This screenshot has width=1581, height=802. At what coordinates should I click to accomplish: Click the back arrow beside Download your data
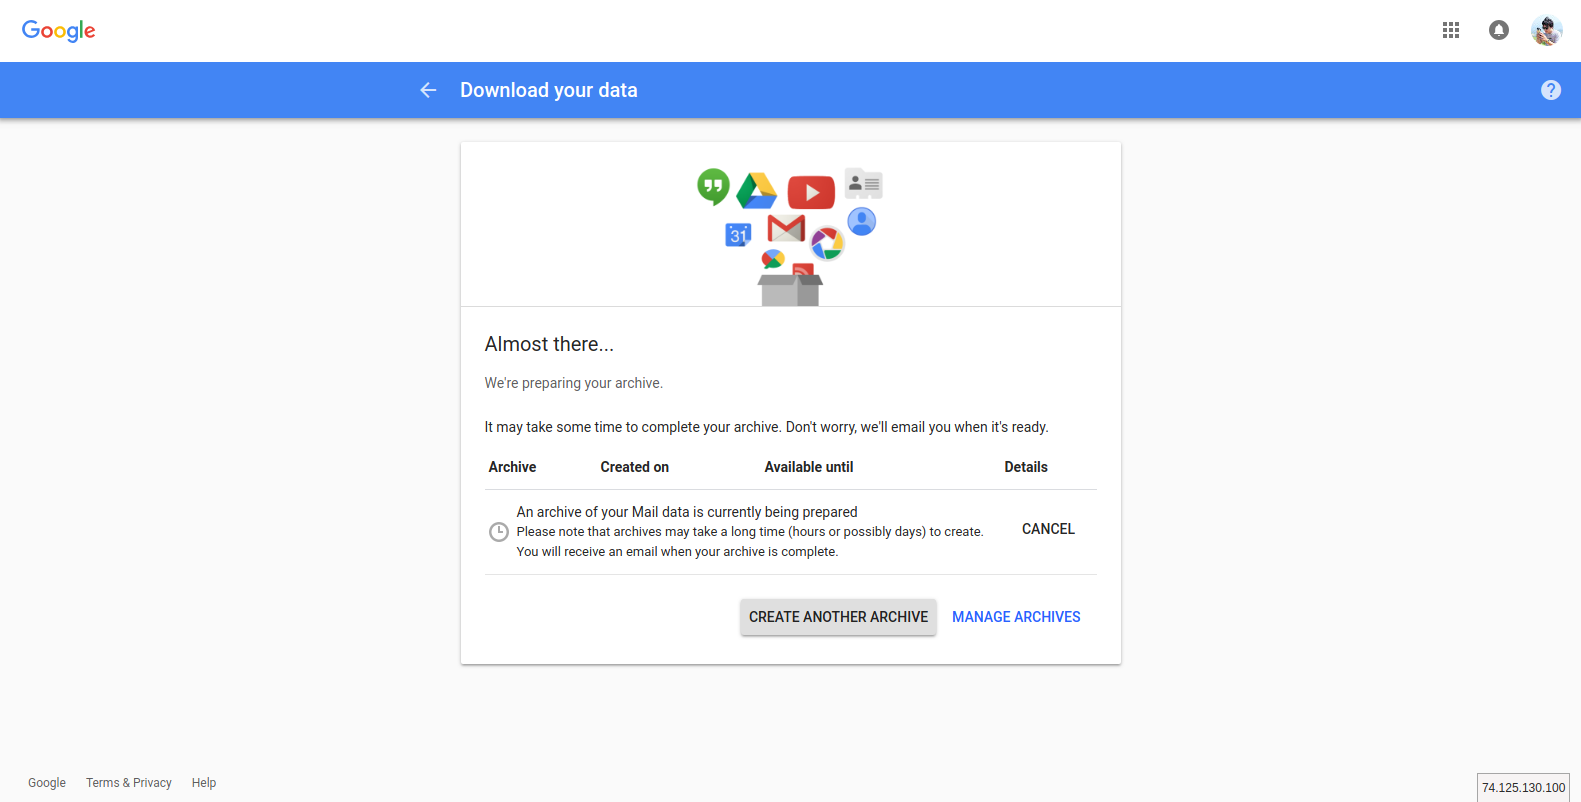(x=428, y=90)
